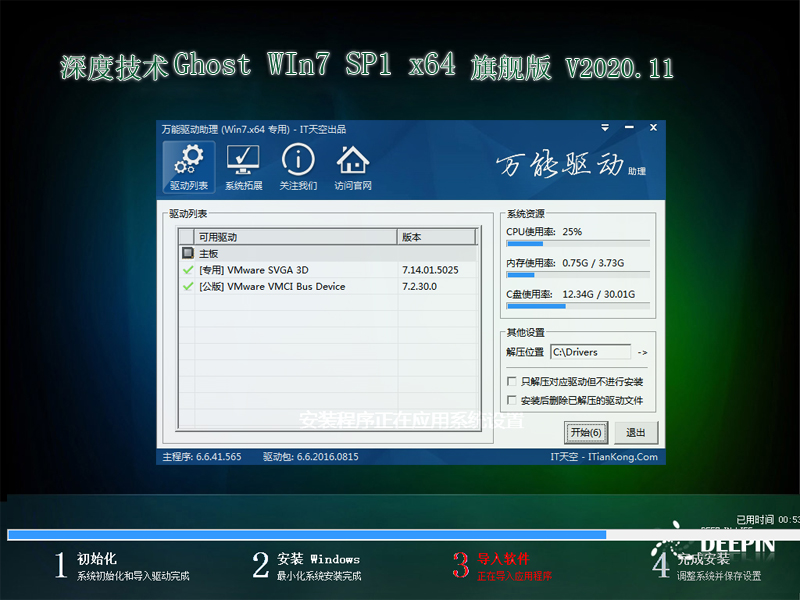The width and height of the screenshot is (800, 600).
Task: Close the 万能驱动助理 window
Action: point(653,128)
